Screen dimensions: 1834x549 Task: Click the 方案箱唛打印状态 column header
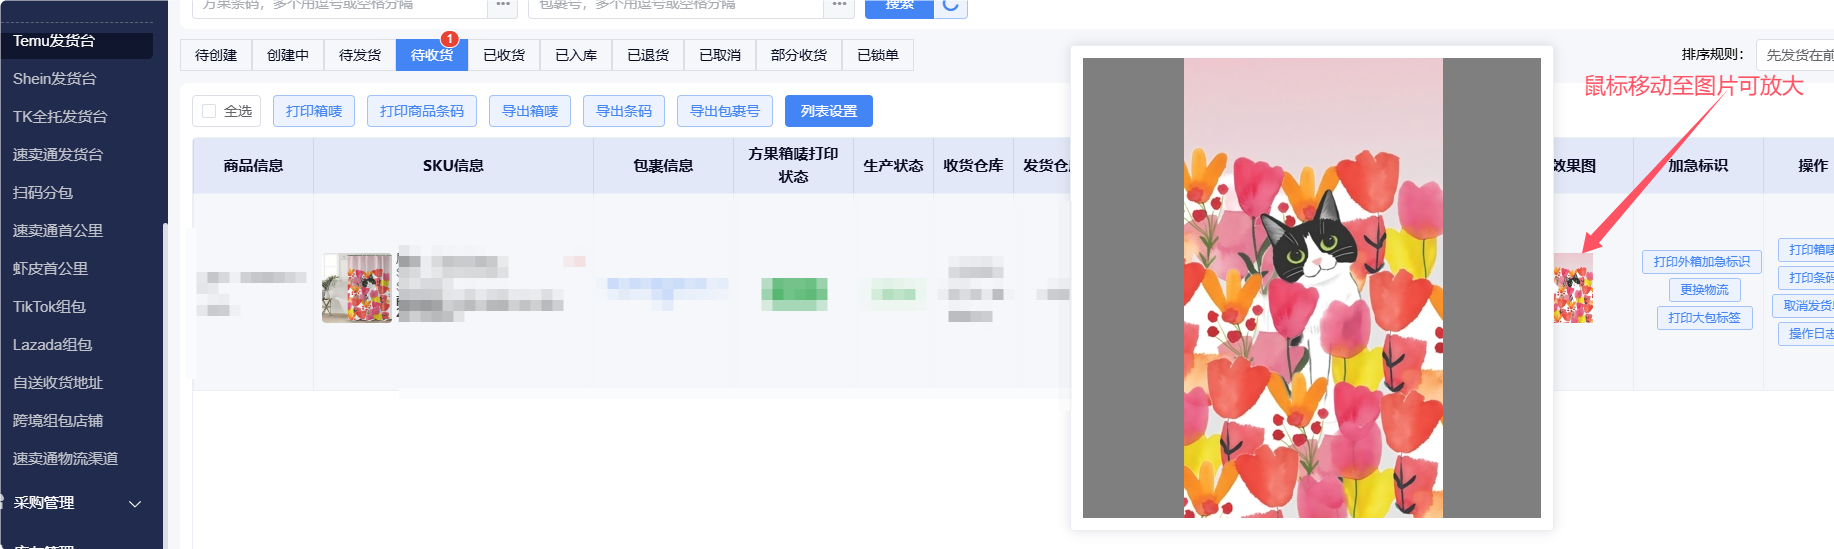(x=793, y=165)
